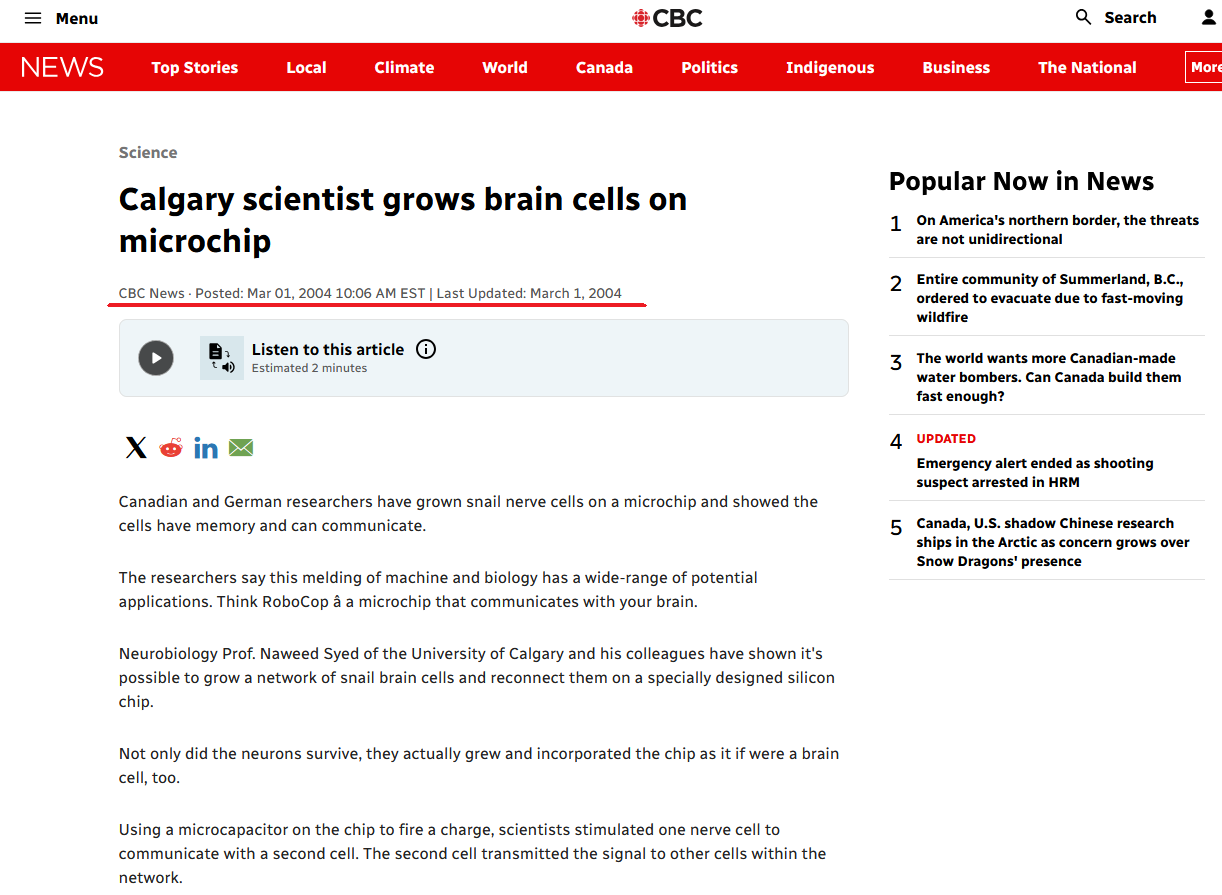
Task: Click the red UPDATED label
Action: click(946, 438)
